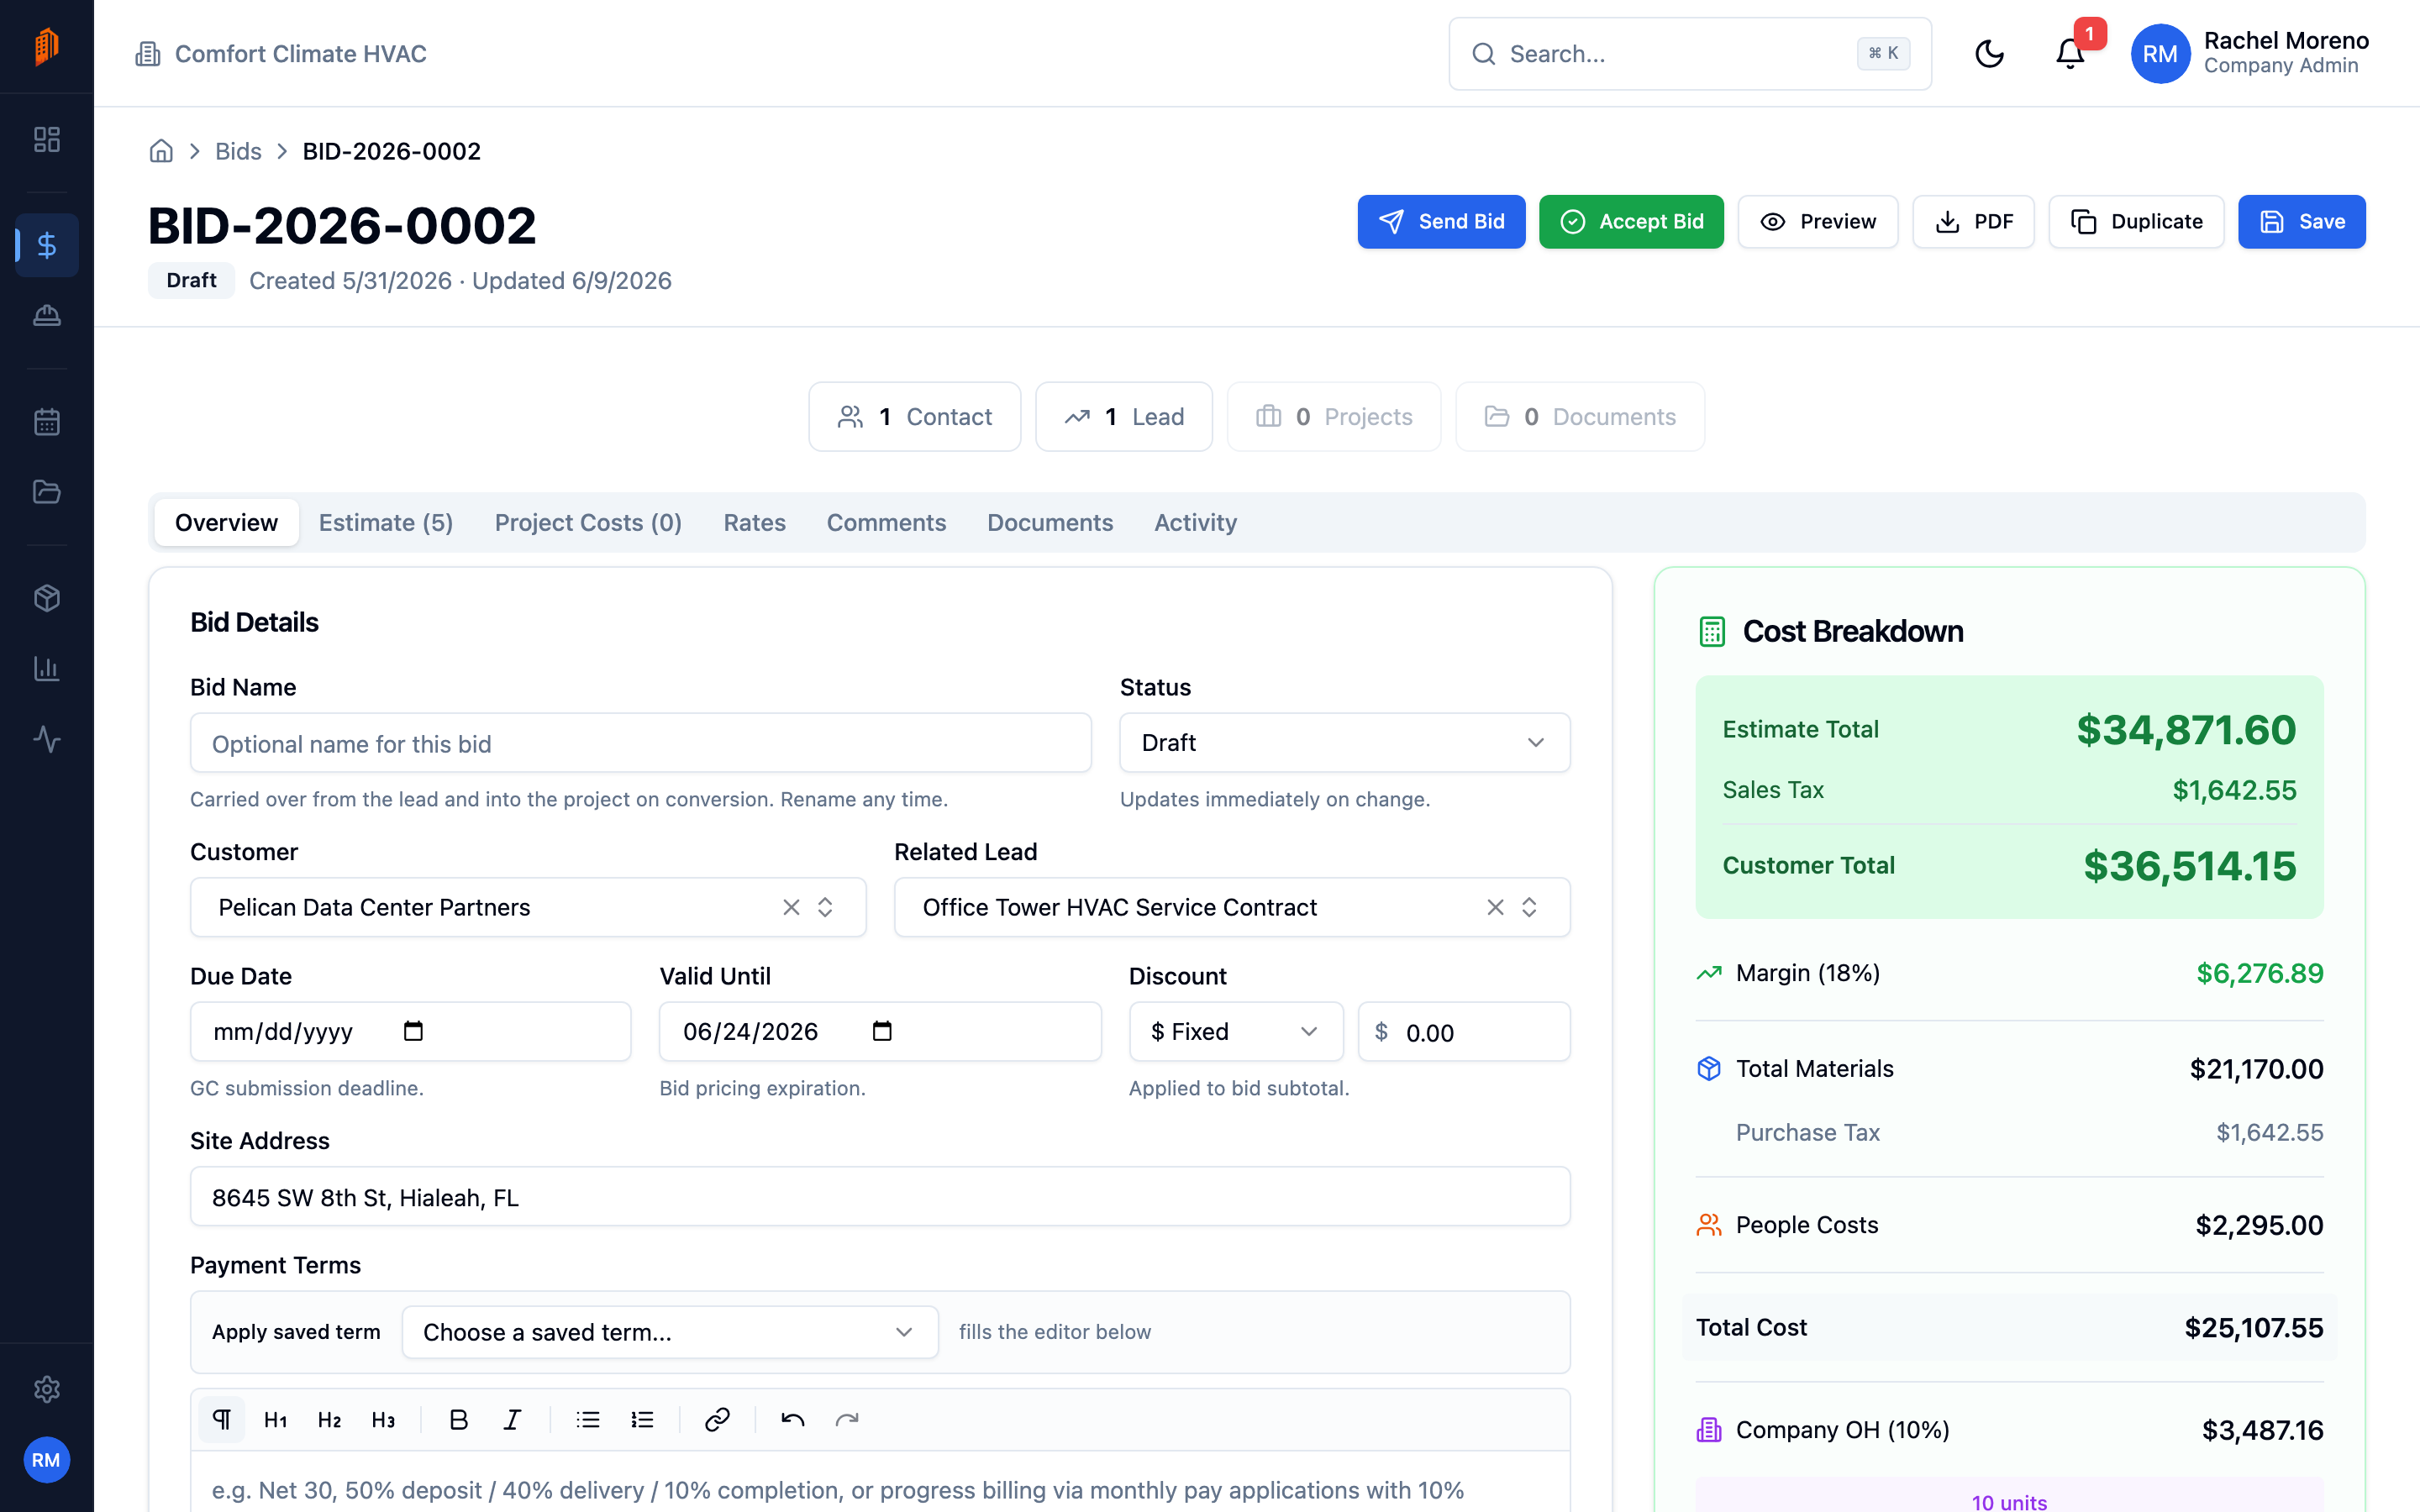Click the Customer Total $36,514.15 value
Viewport: 2420px width, 1512px height.
click(2189, 866)
